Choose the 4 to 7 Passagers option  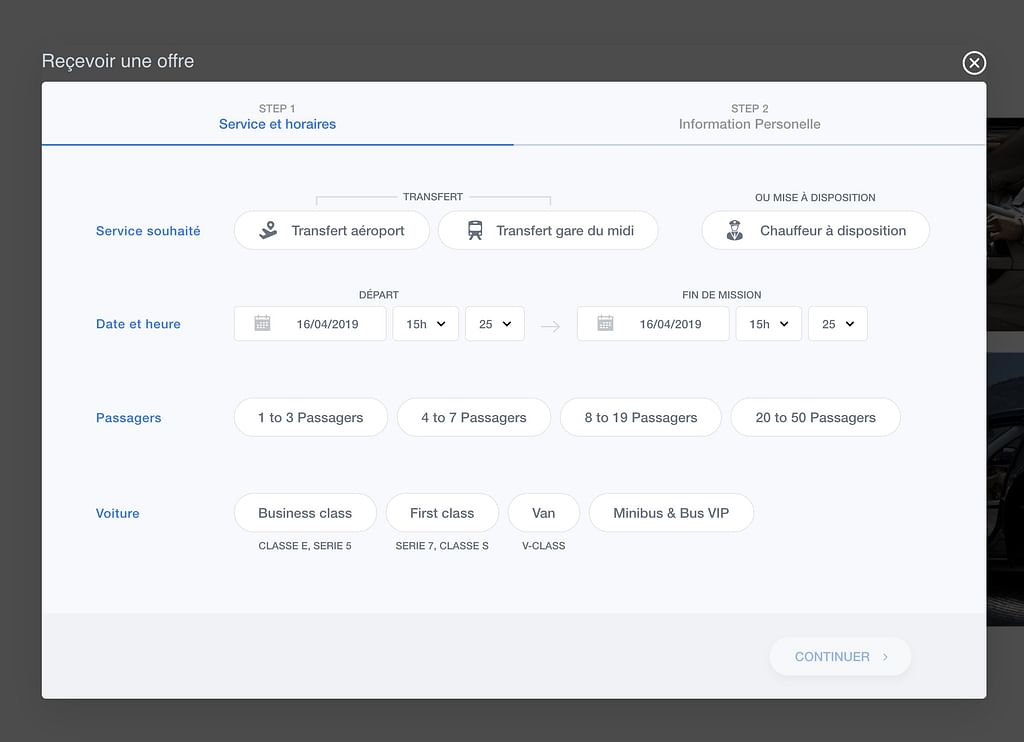pos(473,417)
